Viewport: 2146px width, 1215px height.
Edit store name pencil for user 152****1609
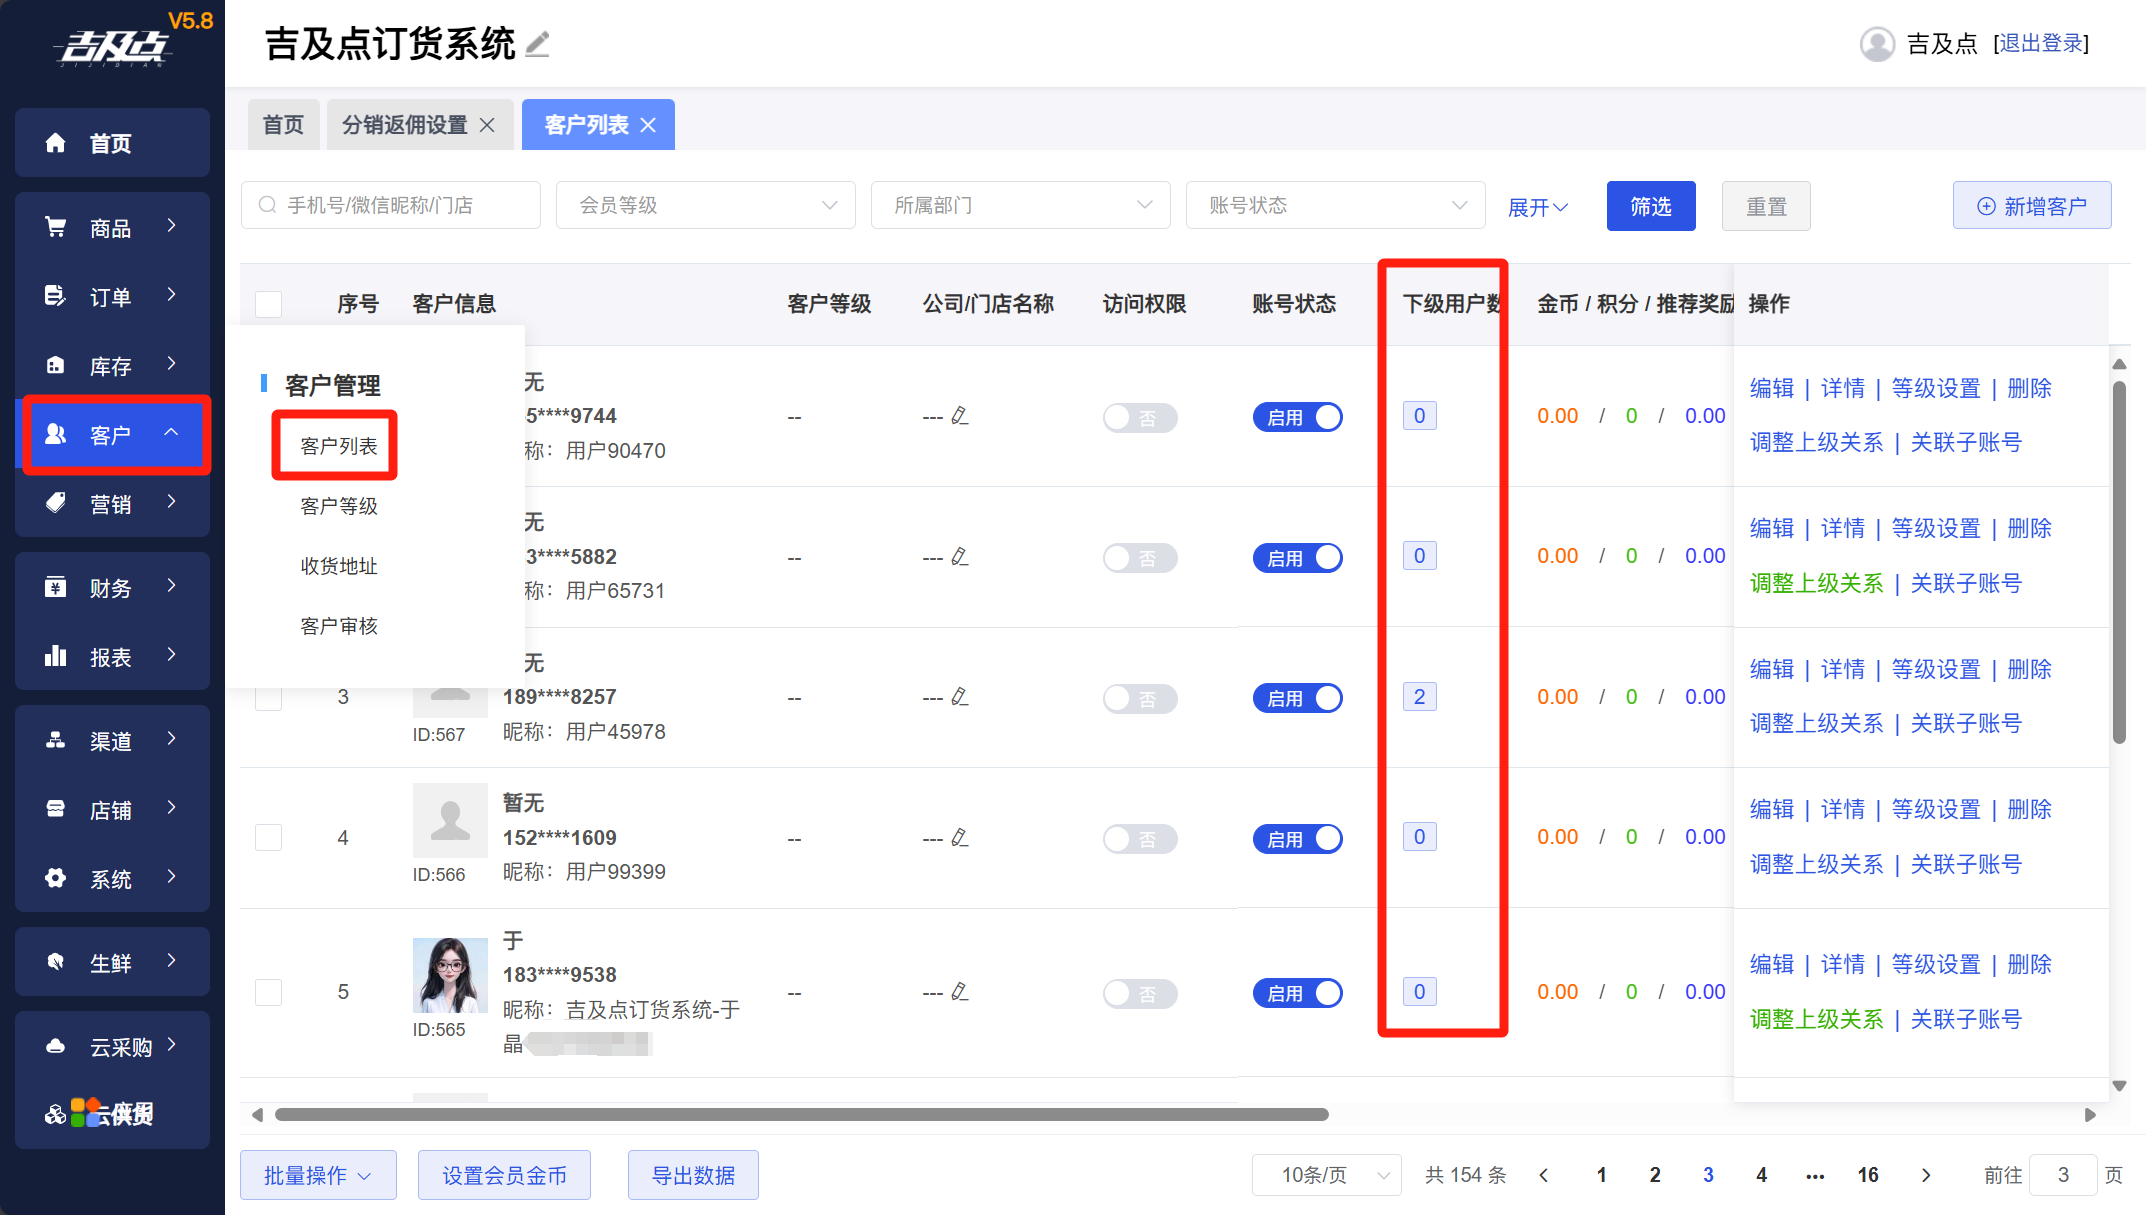coord(960,837)
